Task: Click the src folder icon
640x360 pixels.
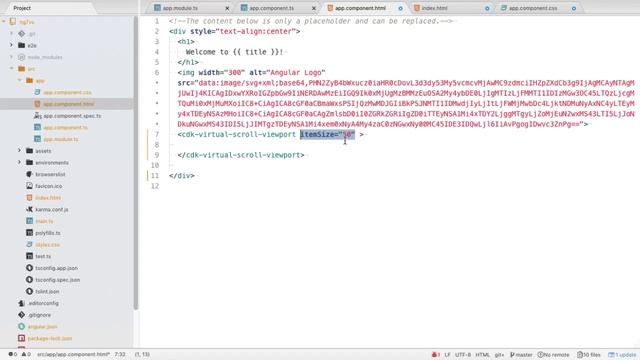Action: (x=22, y=69)
